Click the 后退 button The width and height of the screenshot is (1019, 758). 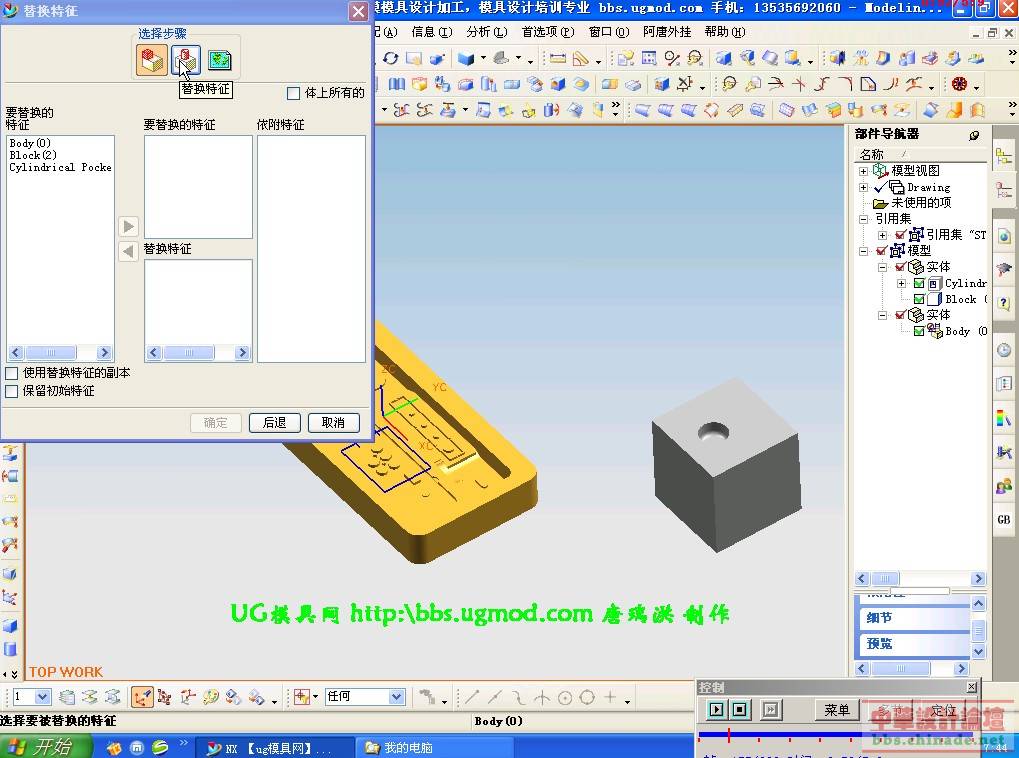click(x=274, y=423)
